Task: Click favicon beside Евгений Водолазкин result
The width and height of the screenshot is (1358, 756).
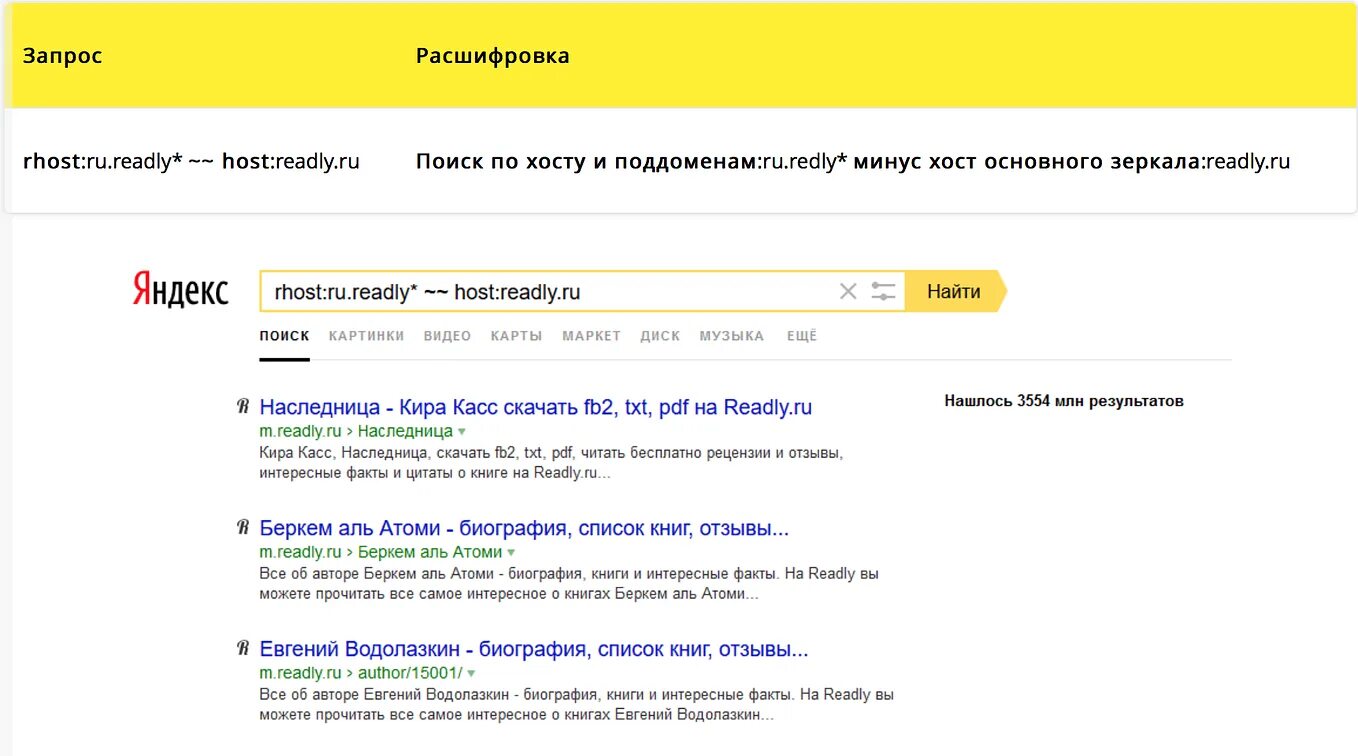Action: 242,649
